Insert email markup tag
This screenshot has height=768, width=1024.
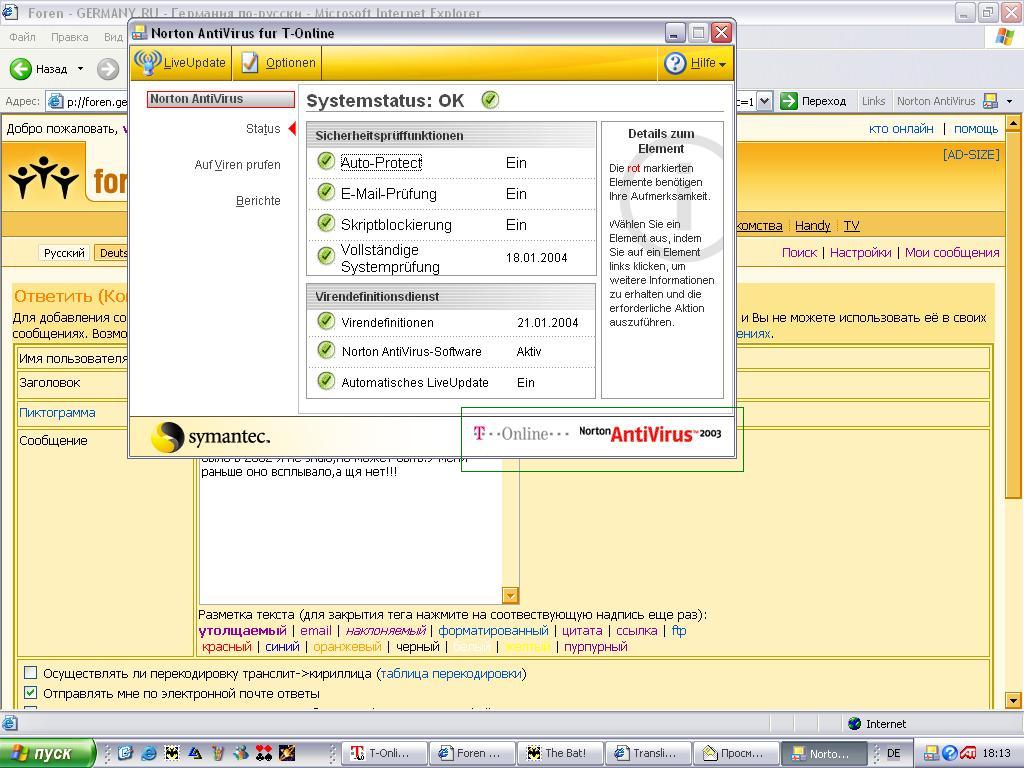coord(315,631)
